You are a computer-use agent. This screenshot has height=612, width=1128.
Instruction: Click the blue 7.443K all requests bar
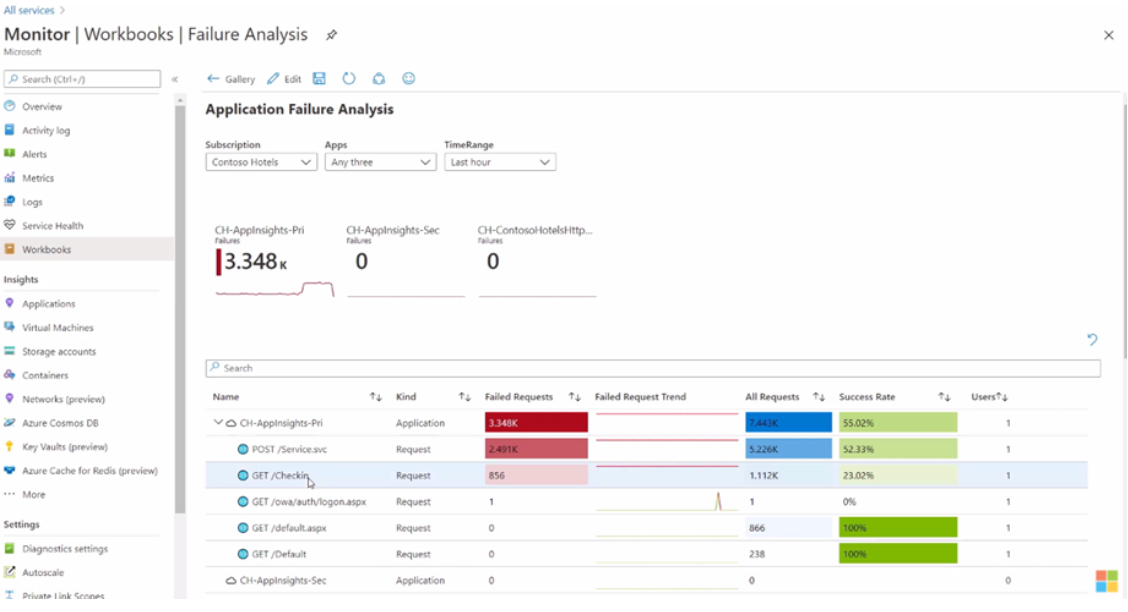click(x=788, y=423)
